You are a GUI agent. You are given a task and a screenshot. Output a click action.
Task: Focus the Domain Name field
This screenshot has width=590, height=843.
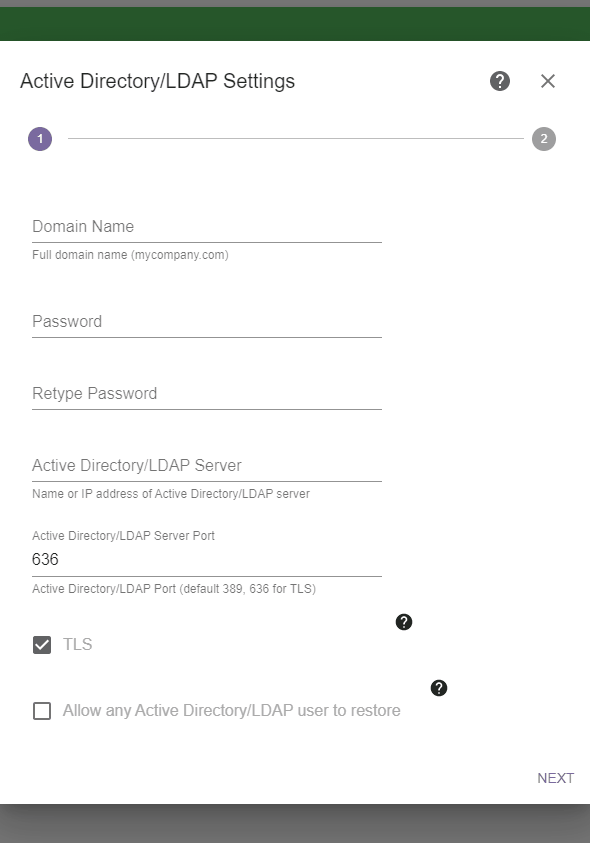207,227
